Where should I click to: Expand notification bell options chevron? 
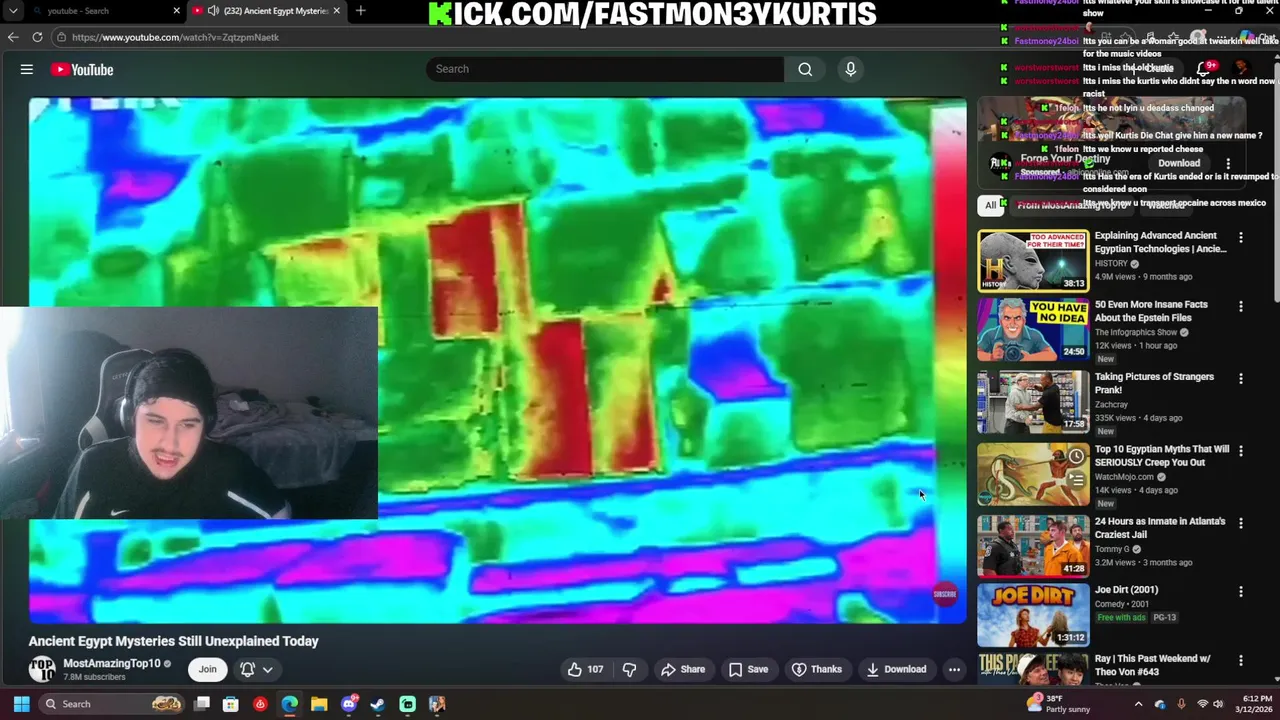267,670
